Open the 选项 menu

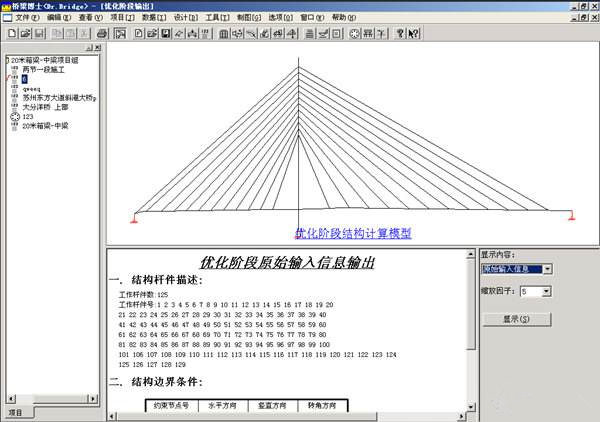point(280,18)
